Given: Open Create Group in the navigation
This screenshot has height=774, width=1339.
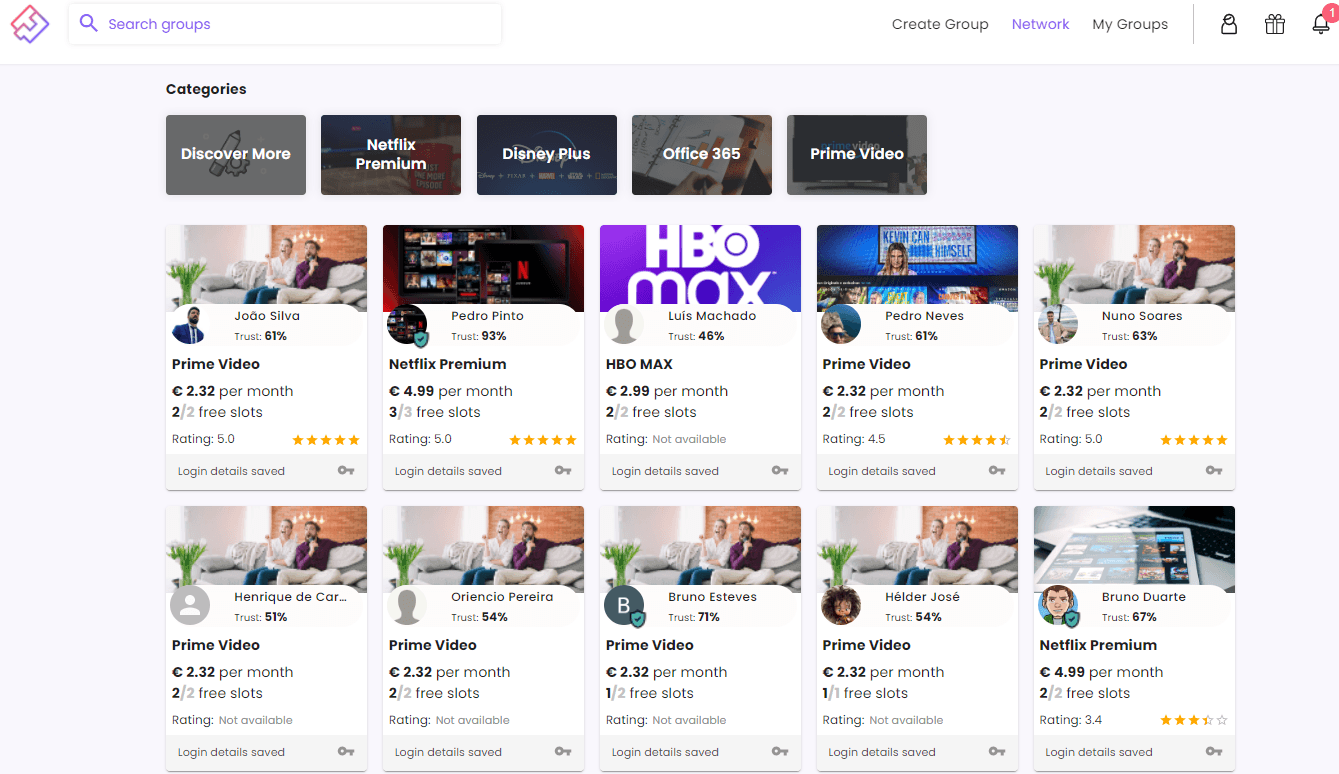Looking at the screenshot, I should [x=940, y=24].
